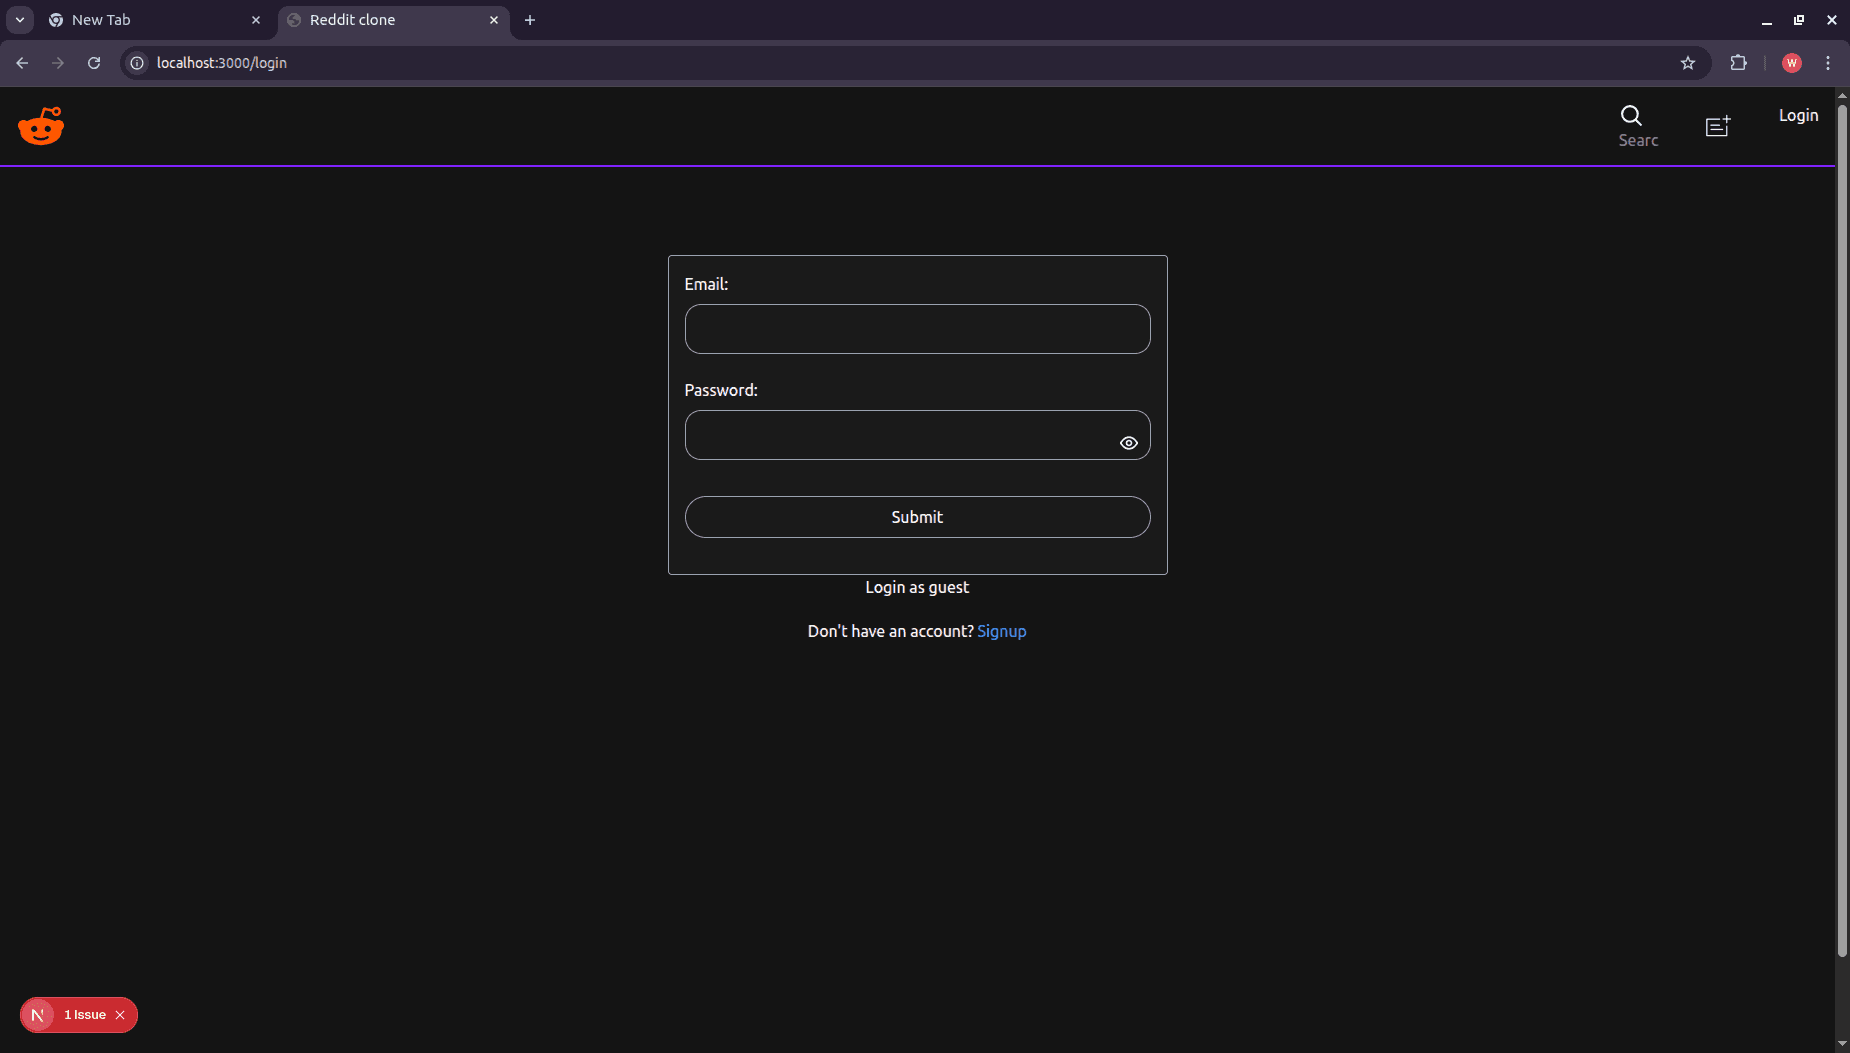This screenshot has height=1053, width=1850.
Task: Submit the login form
Action: click(917, 517)
